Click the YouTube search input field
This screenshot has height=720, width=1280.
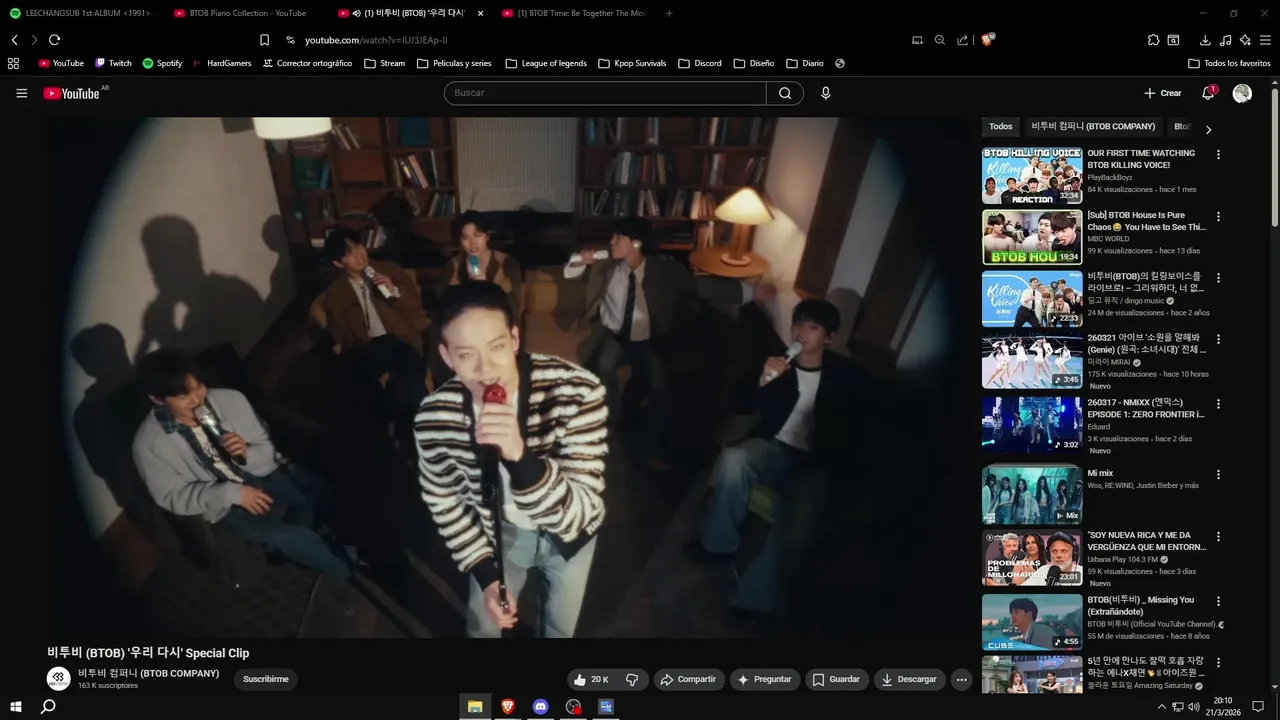(605, 93)
